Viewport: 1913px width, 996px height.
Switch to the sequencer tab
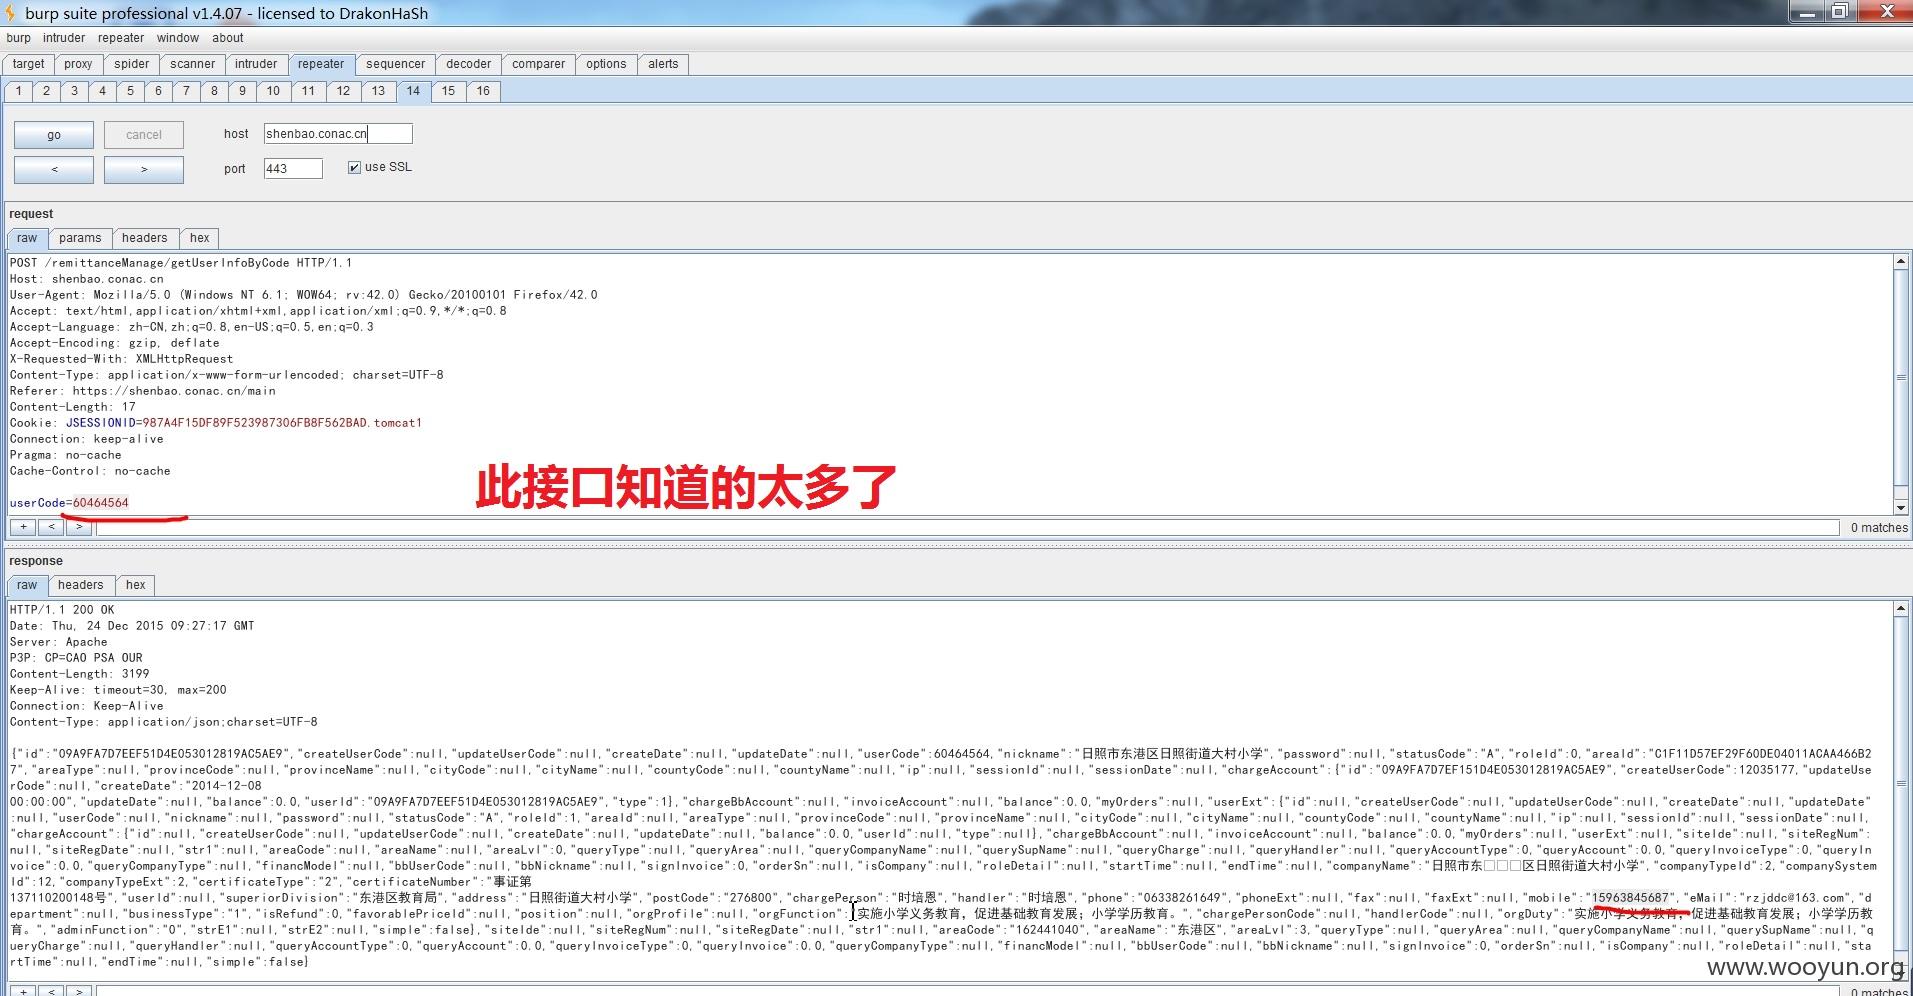395,64
